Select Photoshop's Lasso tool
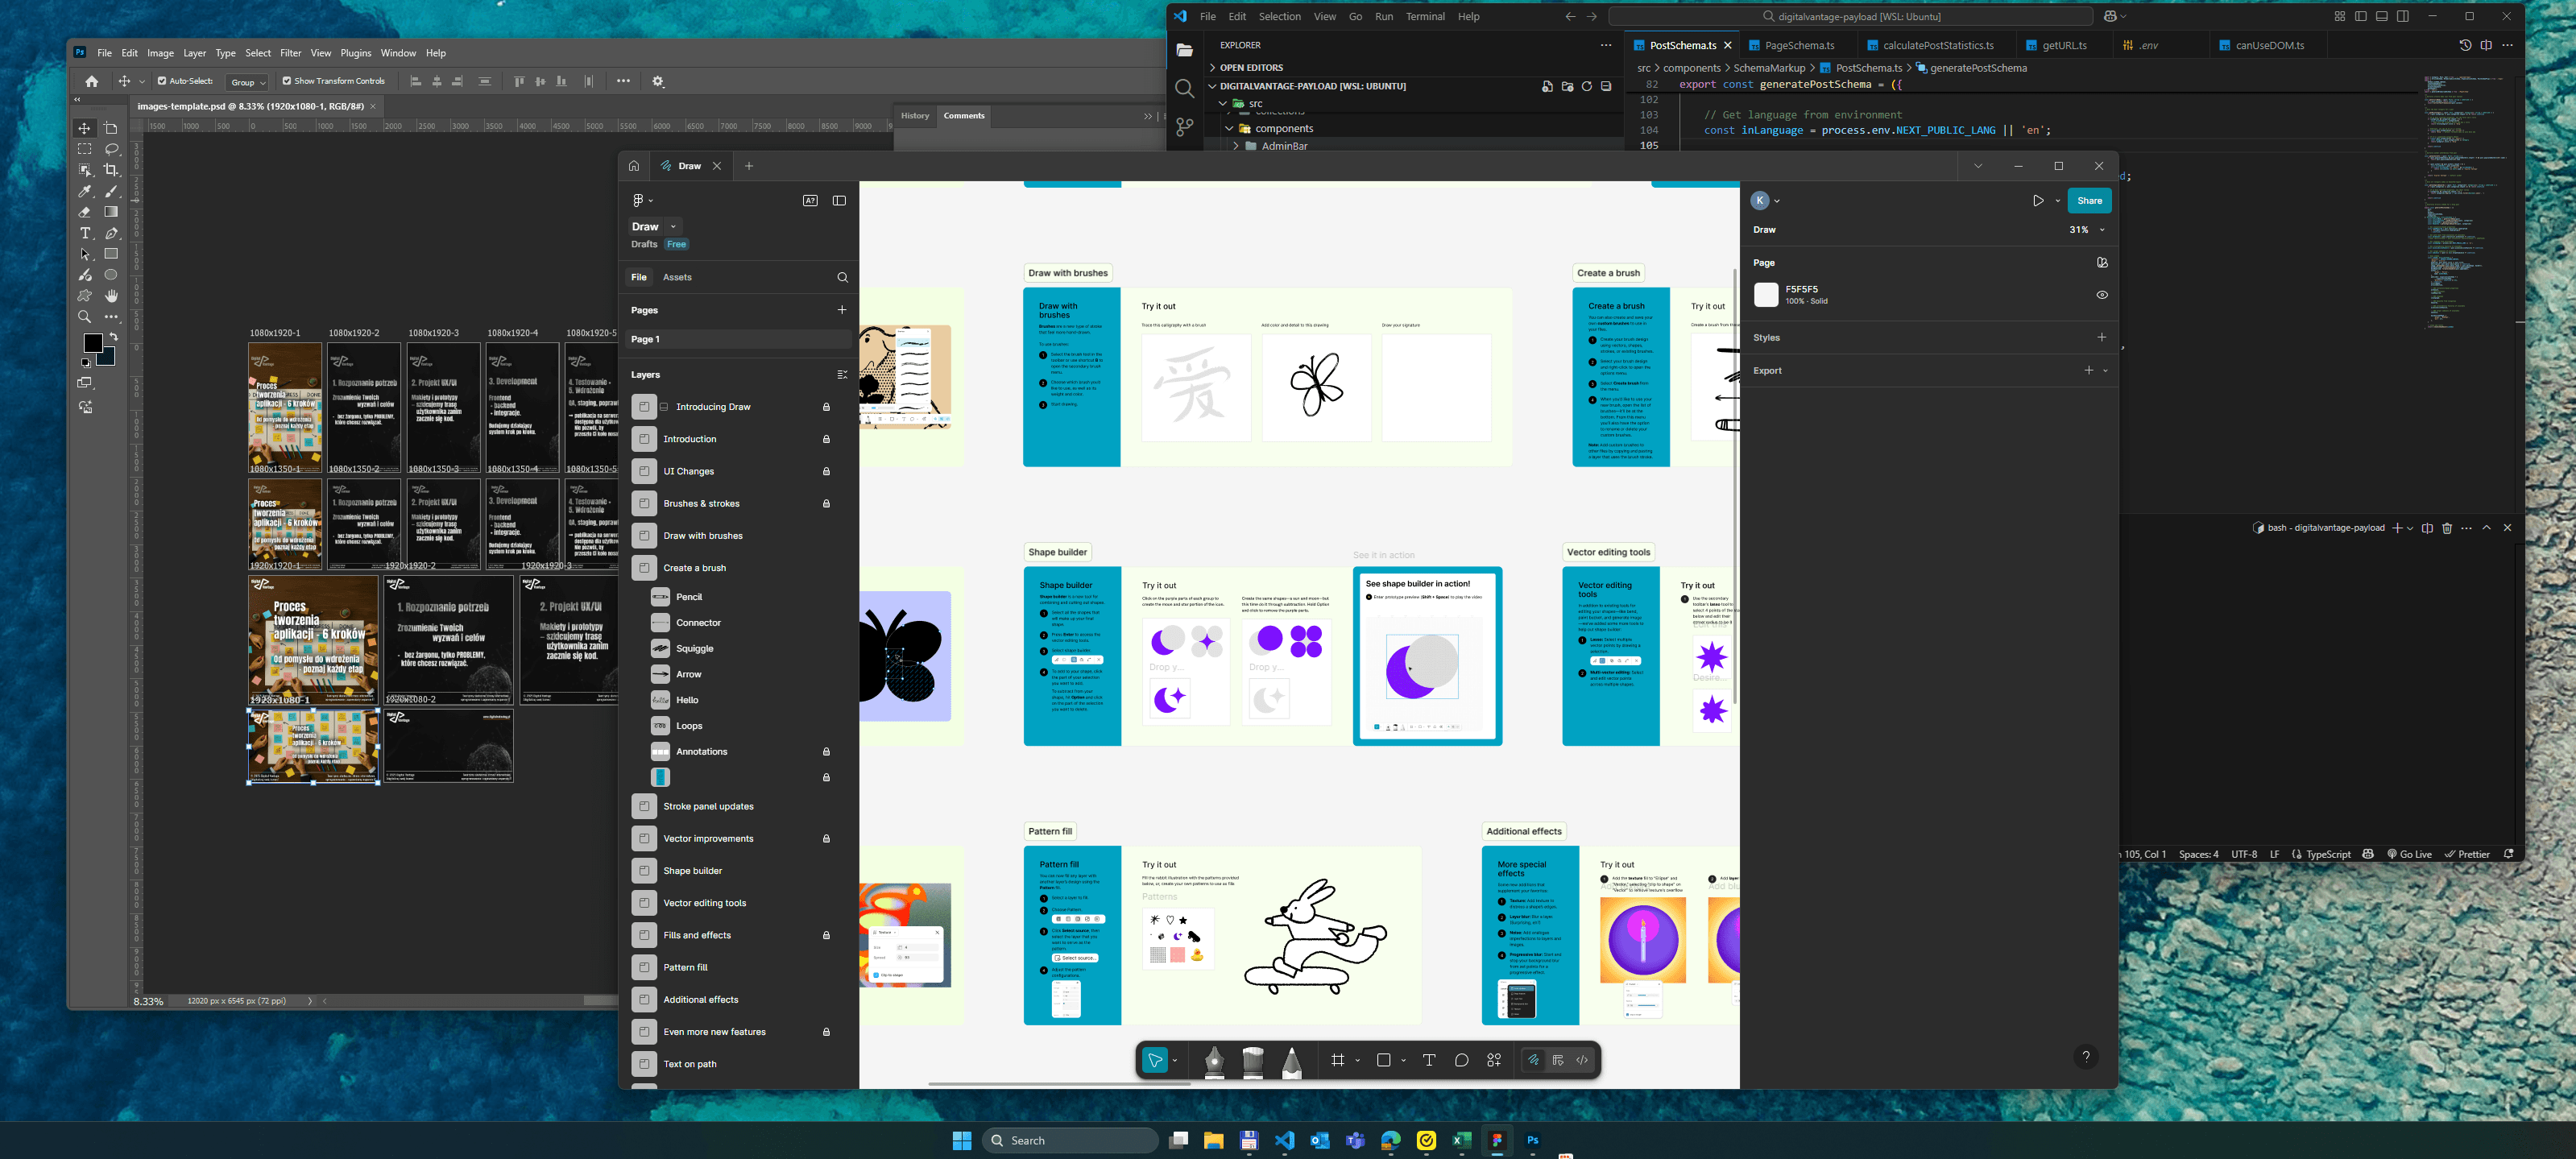 (112, 149)
